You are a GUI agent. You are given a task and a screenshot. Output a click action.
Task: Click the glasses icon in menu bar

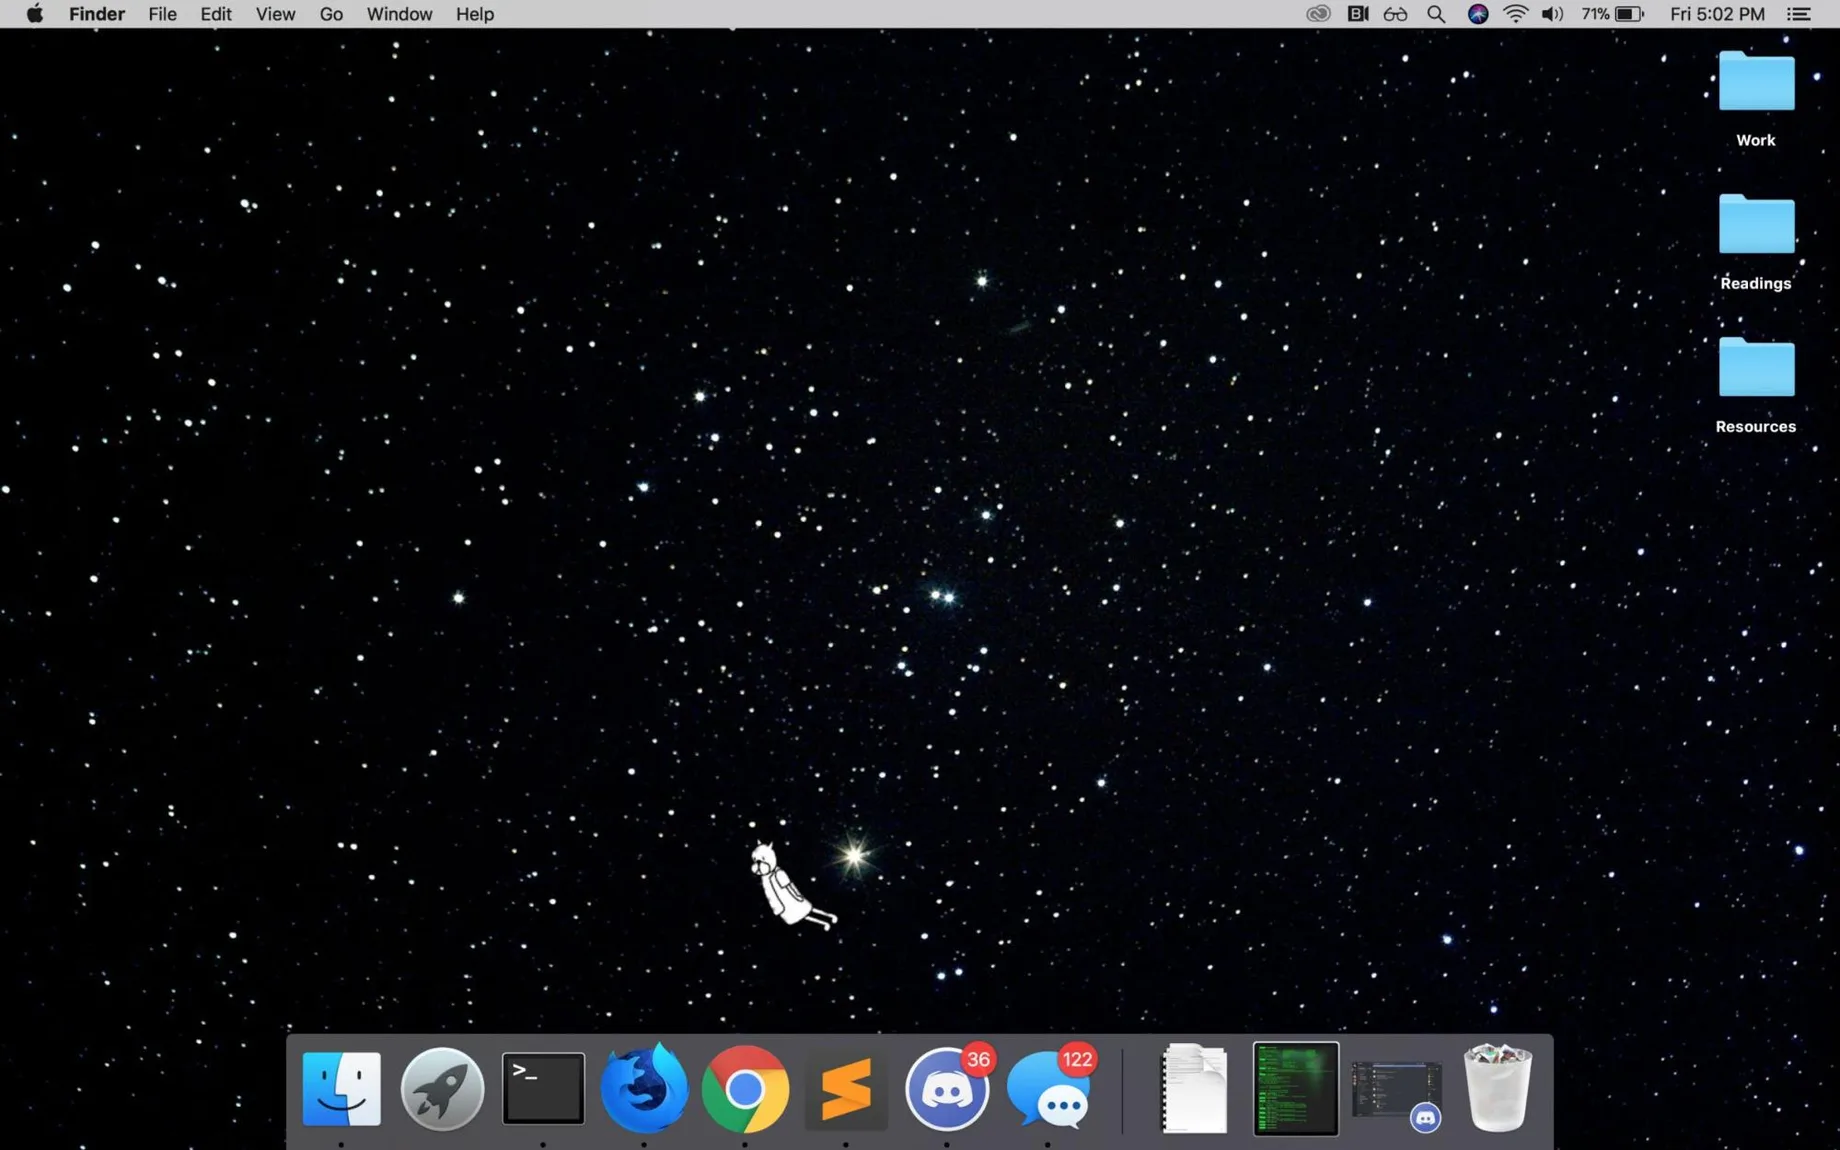tap(1395, 14)
